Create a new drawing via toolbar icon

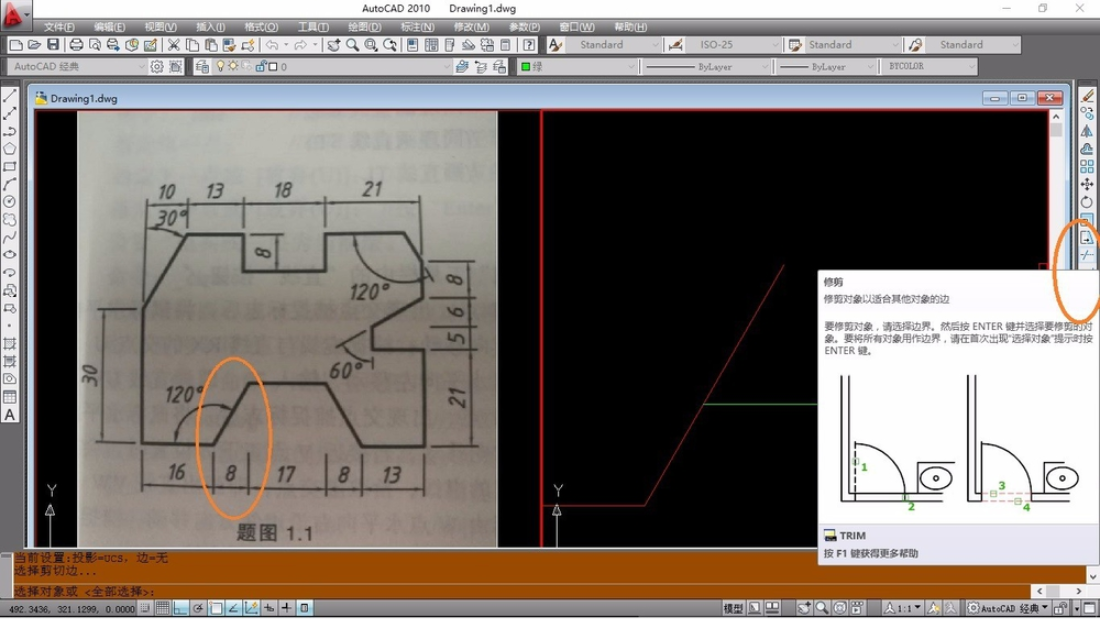pyautogui.click(x=15, y=45)
